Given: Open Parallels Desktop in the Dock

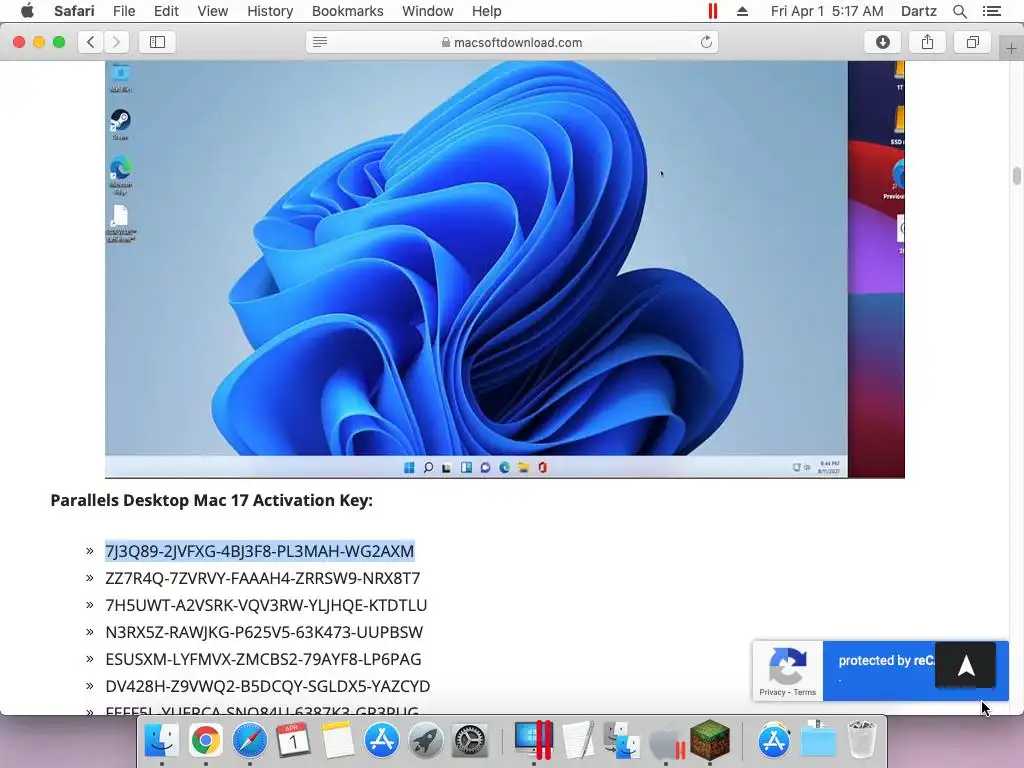Looking at the screenshot, I should point(534,741).
